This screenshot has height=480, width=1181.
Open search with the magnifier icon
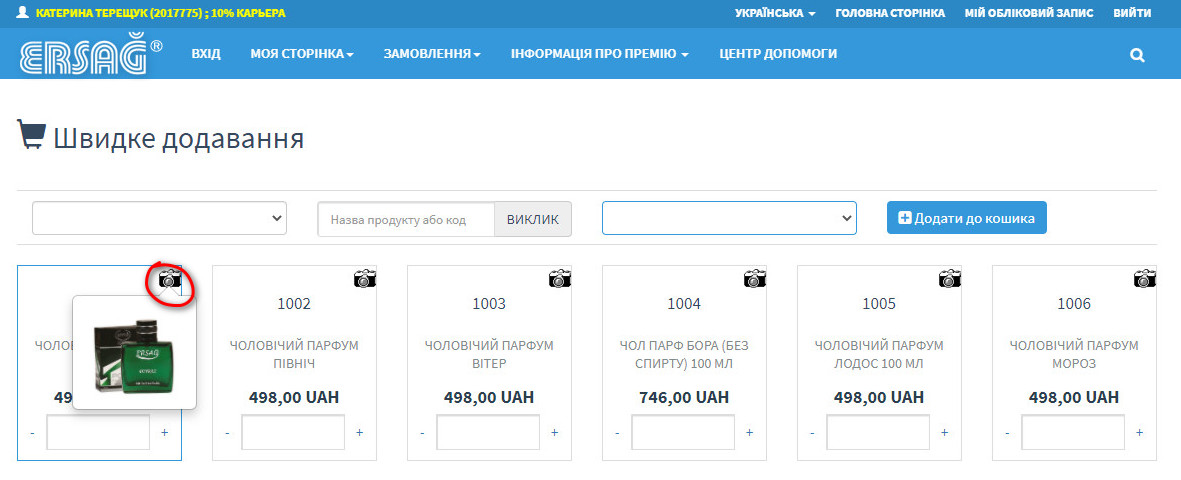1137,55
